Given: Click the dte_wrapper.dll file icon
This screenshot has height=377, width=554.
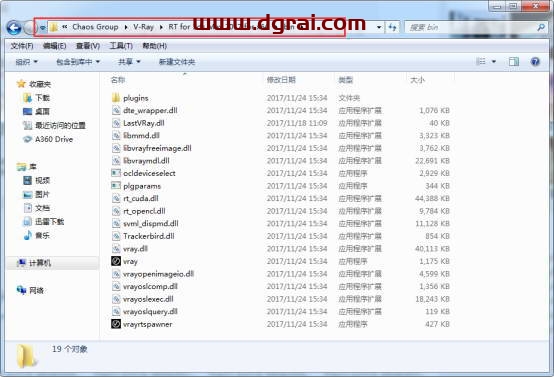Looking at the screenshot, I should click(x=116, y=111).
